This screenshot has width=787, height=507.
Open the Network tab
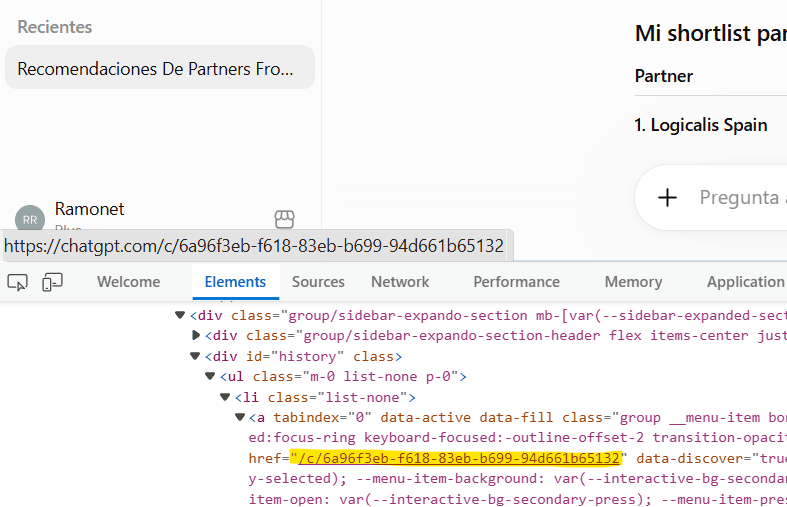pos(400,282)
